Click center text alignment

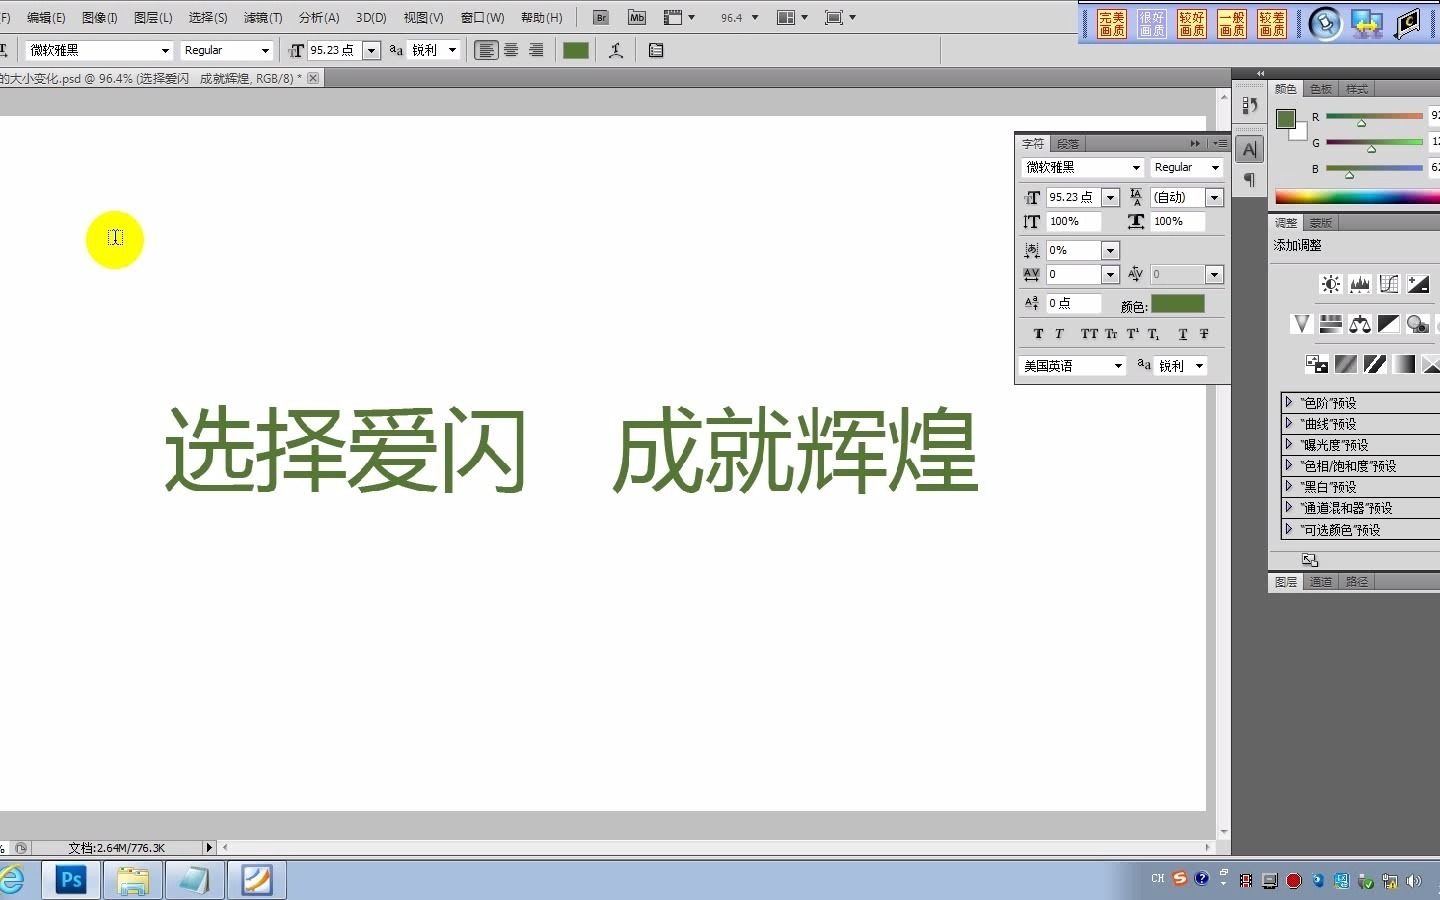(x=511, y=50)
